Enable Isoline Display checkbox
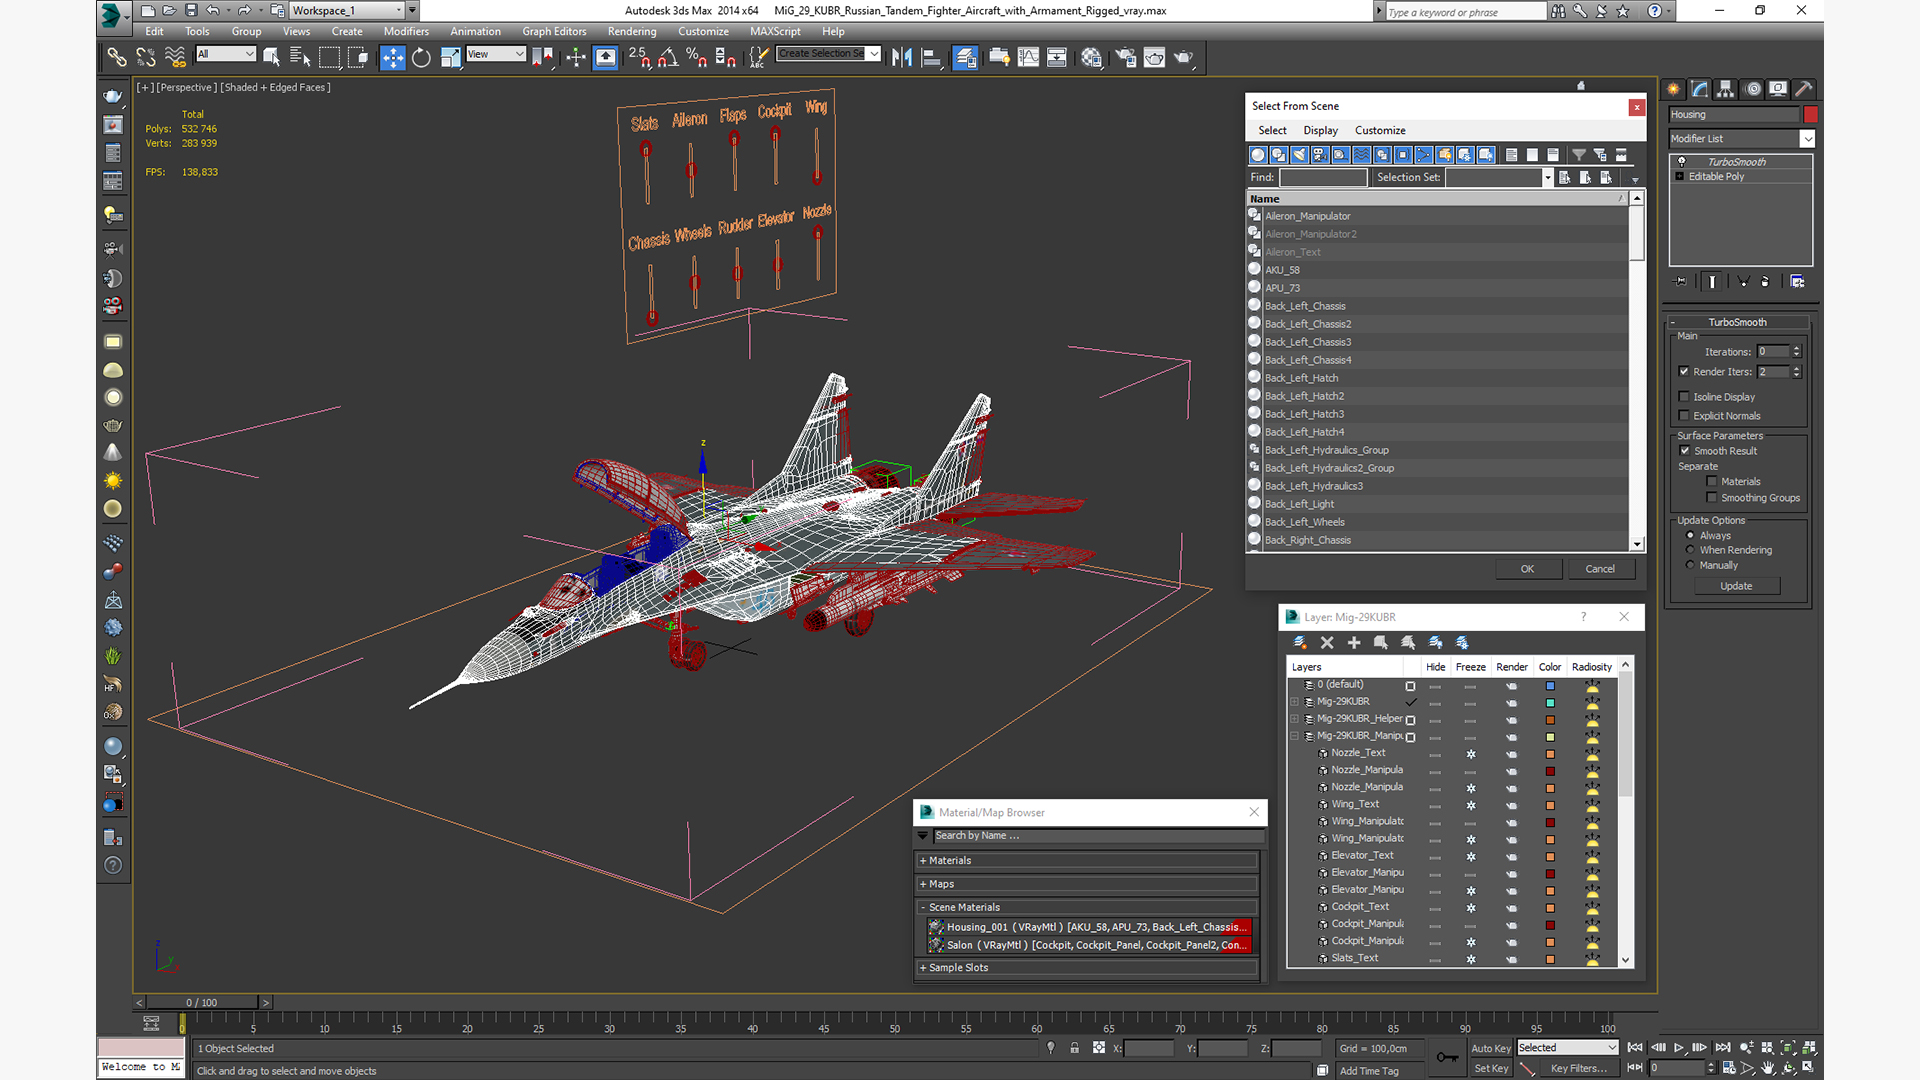The width and height of the screenshot is (1920, 1080). tap(1684, 397)
